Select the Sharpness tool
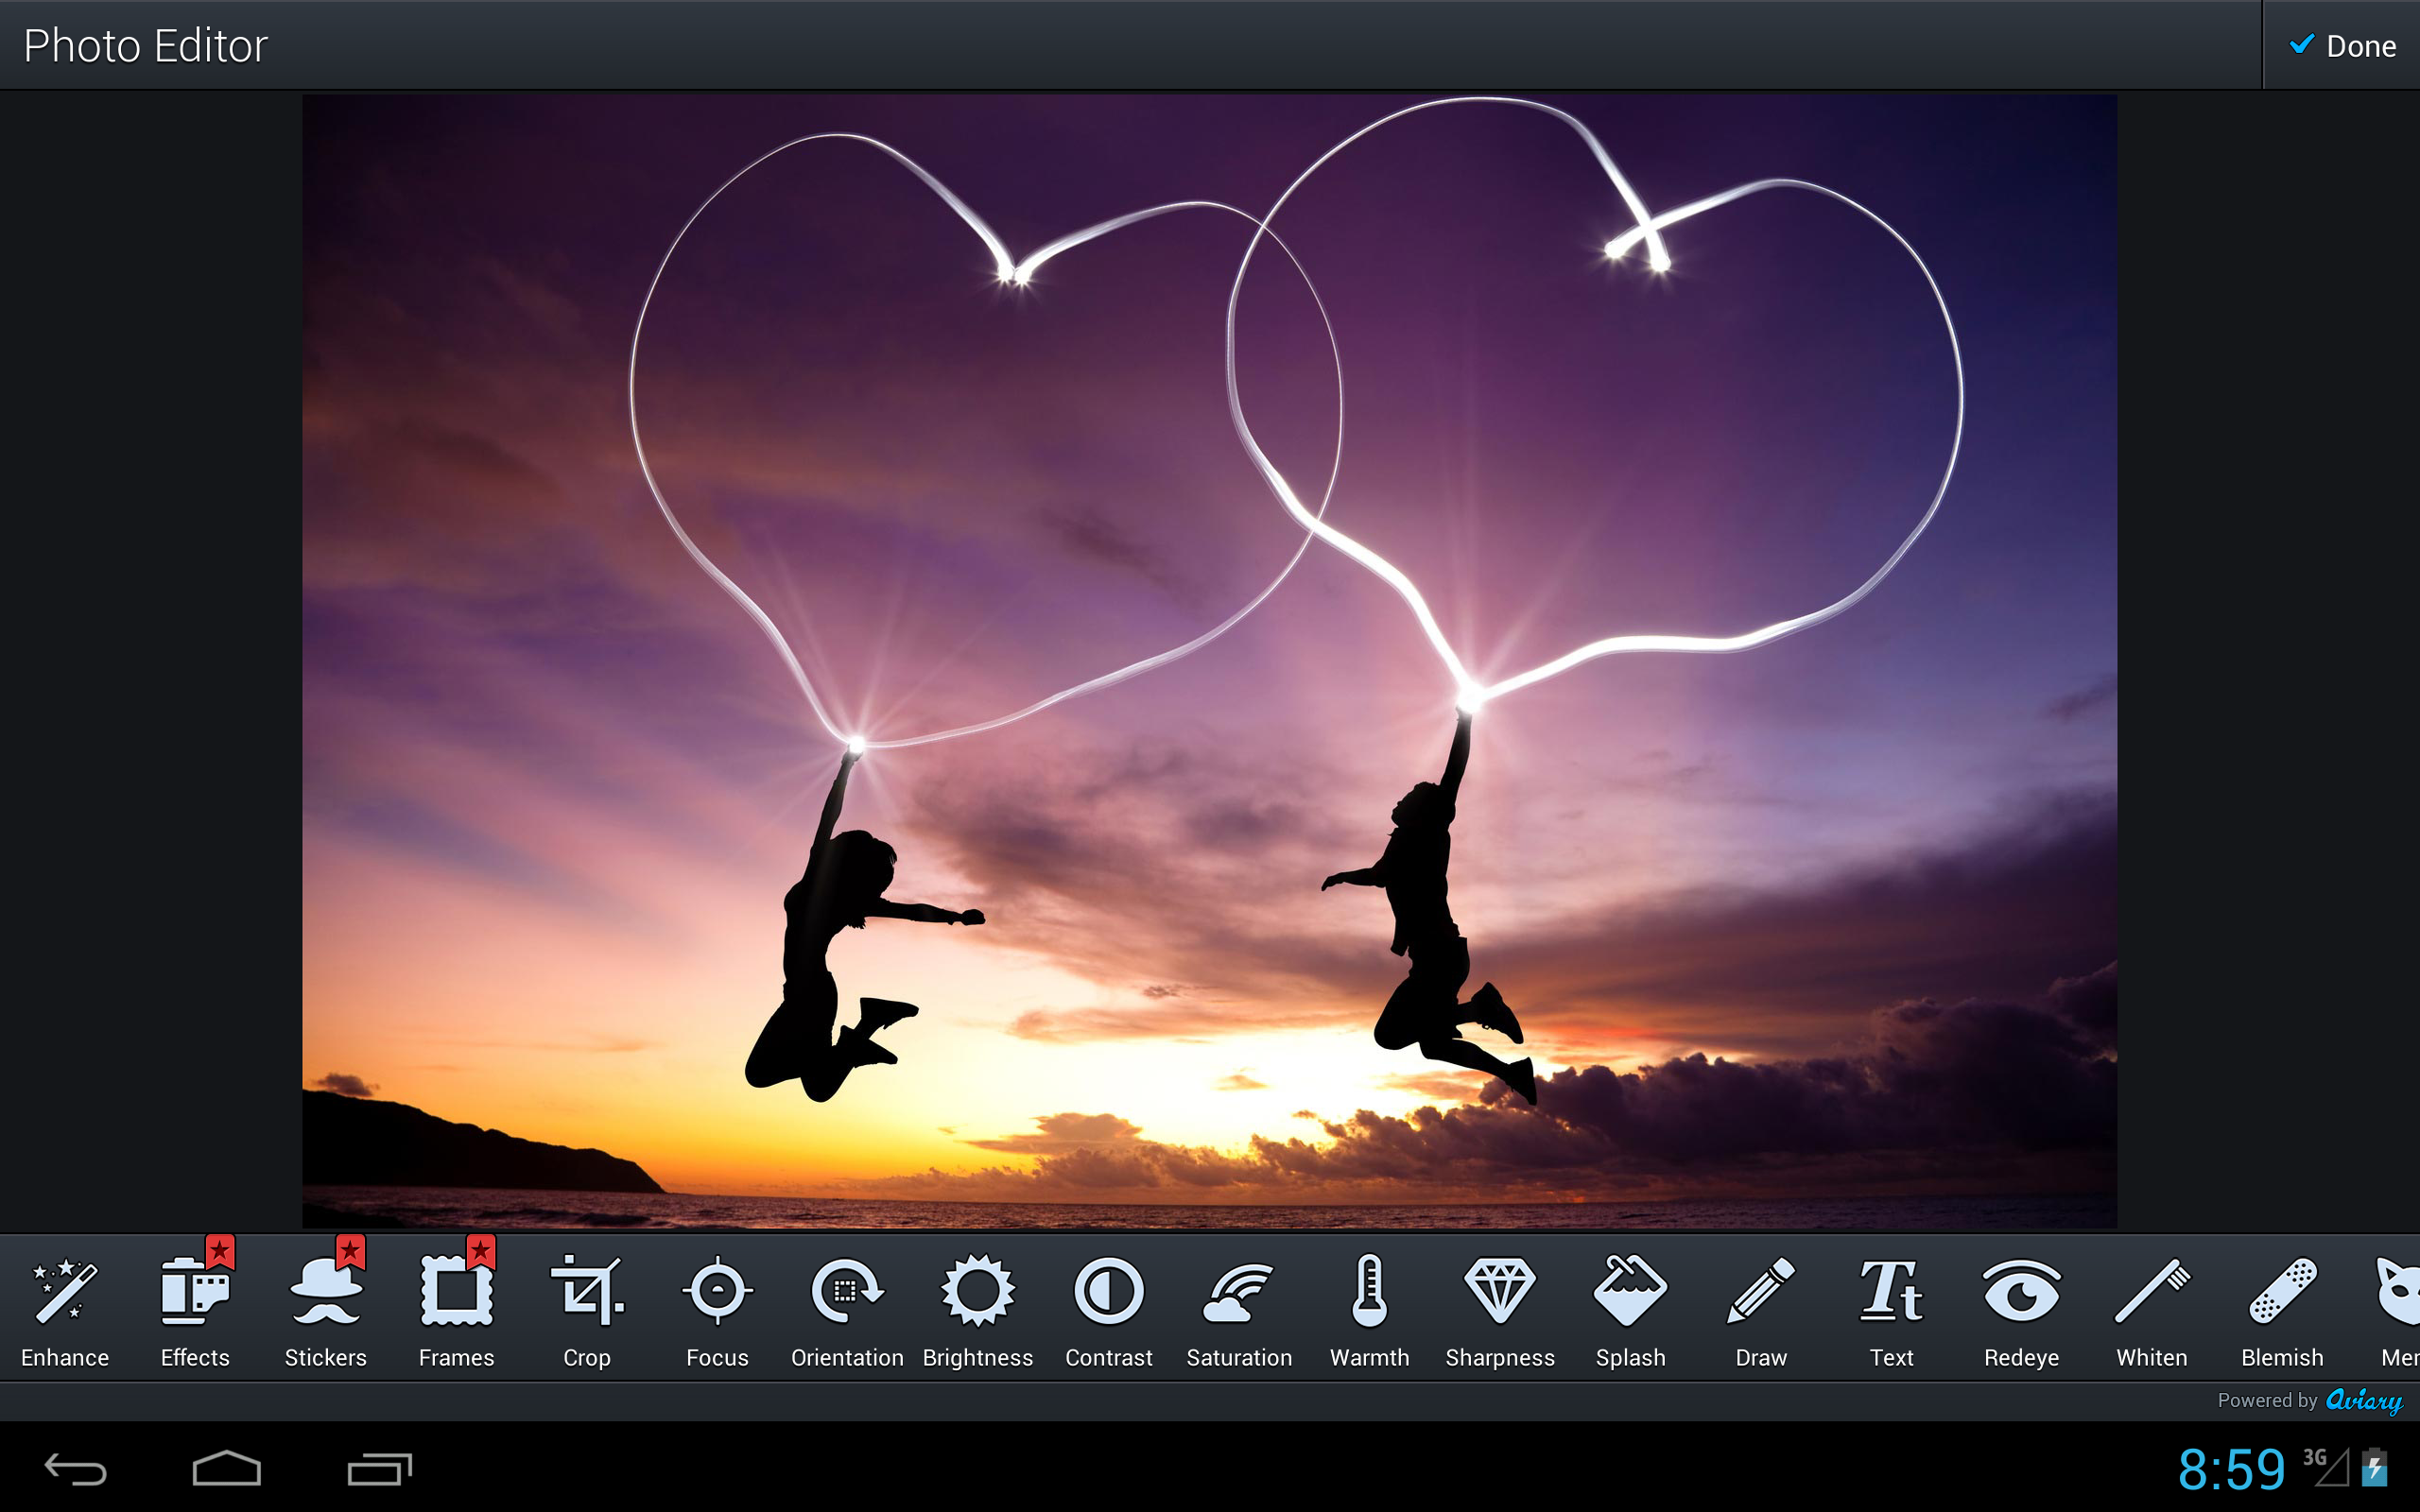The height and width of the screenshot is (1512, 2420). pyautogui.click(x=1499, y=1310)
